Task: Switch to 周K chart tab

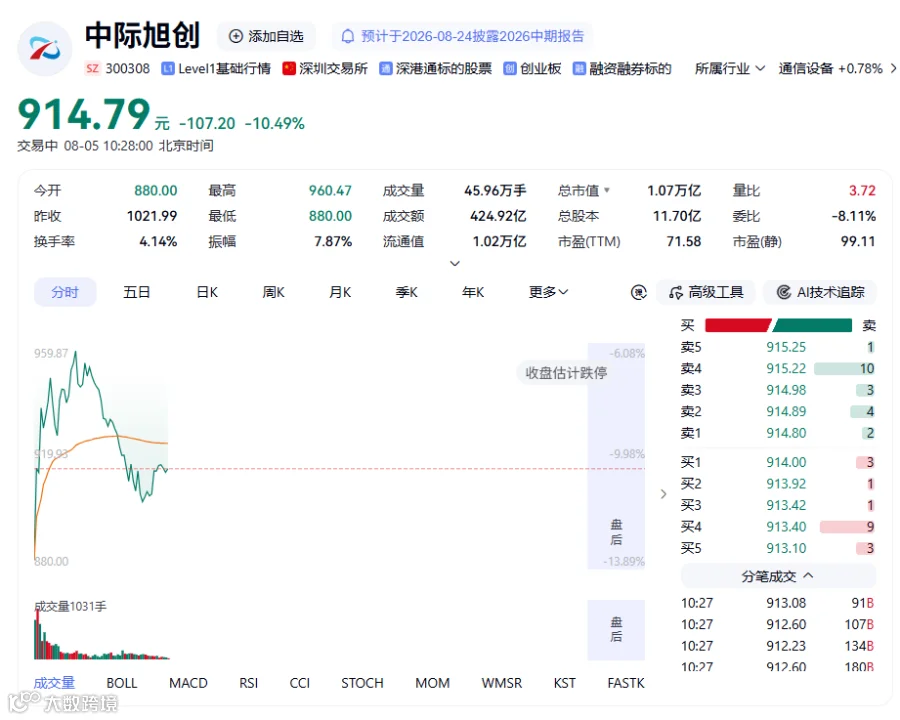Action: coord(273,292)
